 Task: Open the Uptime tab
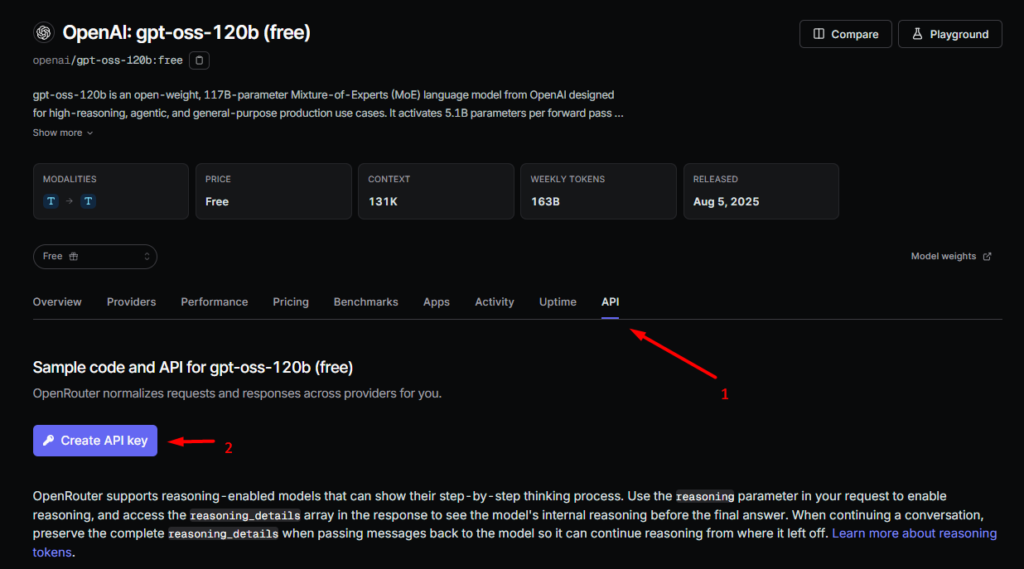[x=558, y=302]
